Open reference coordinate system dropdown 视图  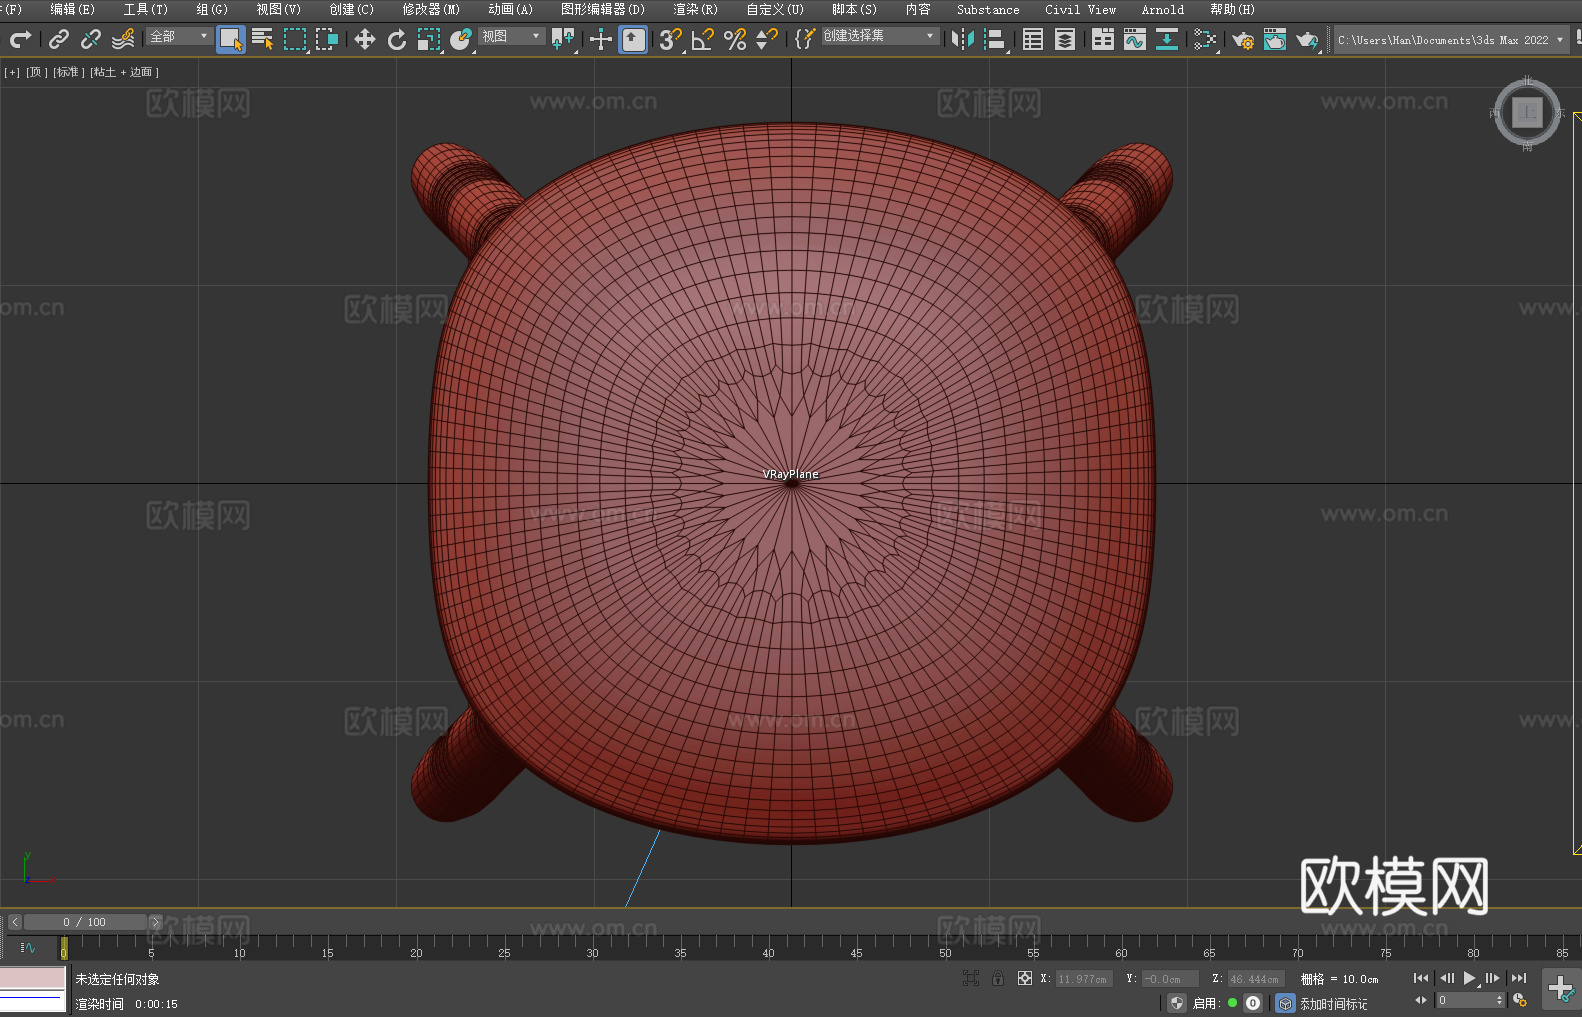click(511, 37)
